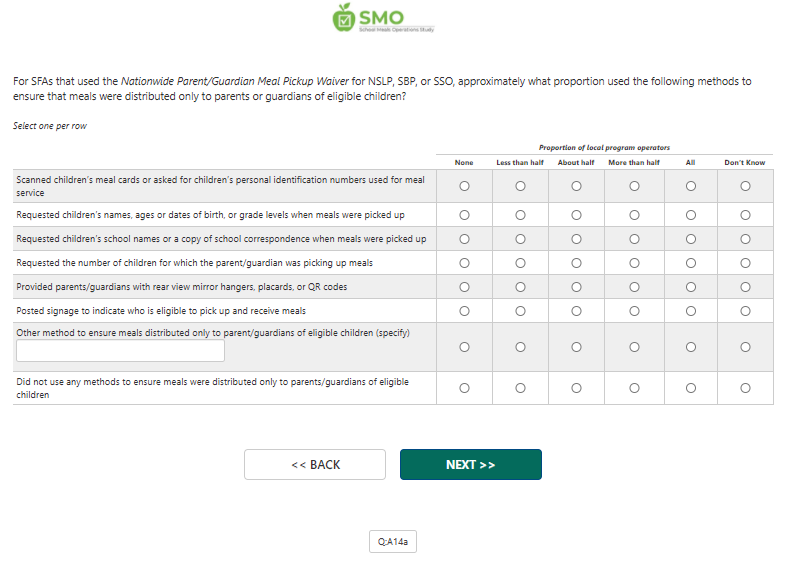Select 'All' for requested children's names row
Image resolution: width=792 pixels, height=566 pixels.
tap(690, 215)
